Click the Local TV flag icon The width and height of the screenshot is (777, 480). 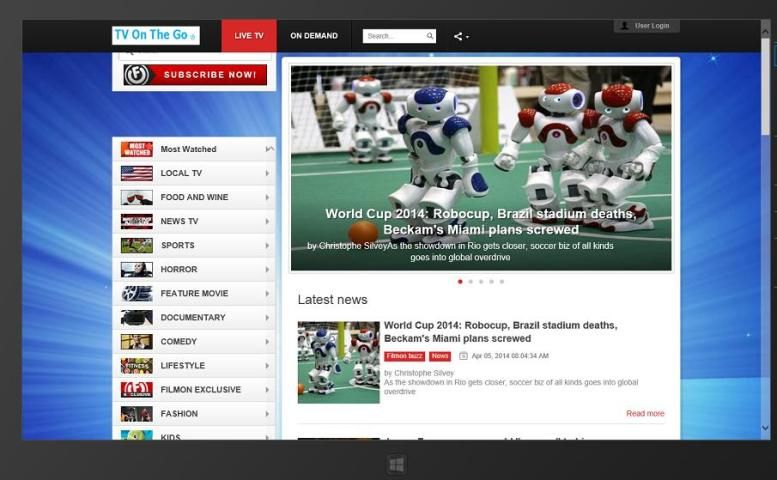pos(137,173)
